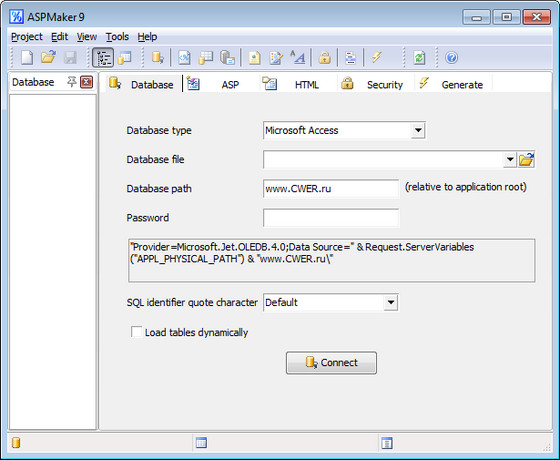The height and width of the screenshot is (460, 560).
Task: Open a project with the toolbar folder icon
Action: (x=48, y=58)
